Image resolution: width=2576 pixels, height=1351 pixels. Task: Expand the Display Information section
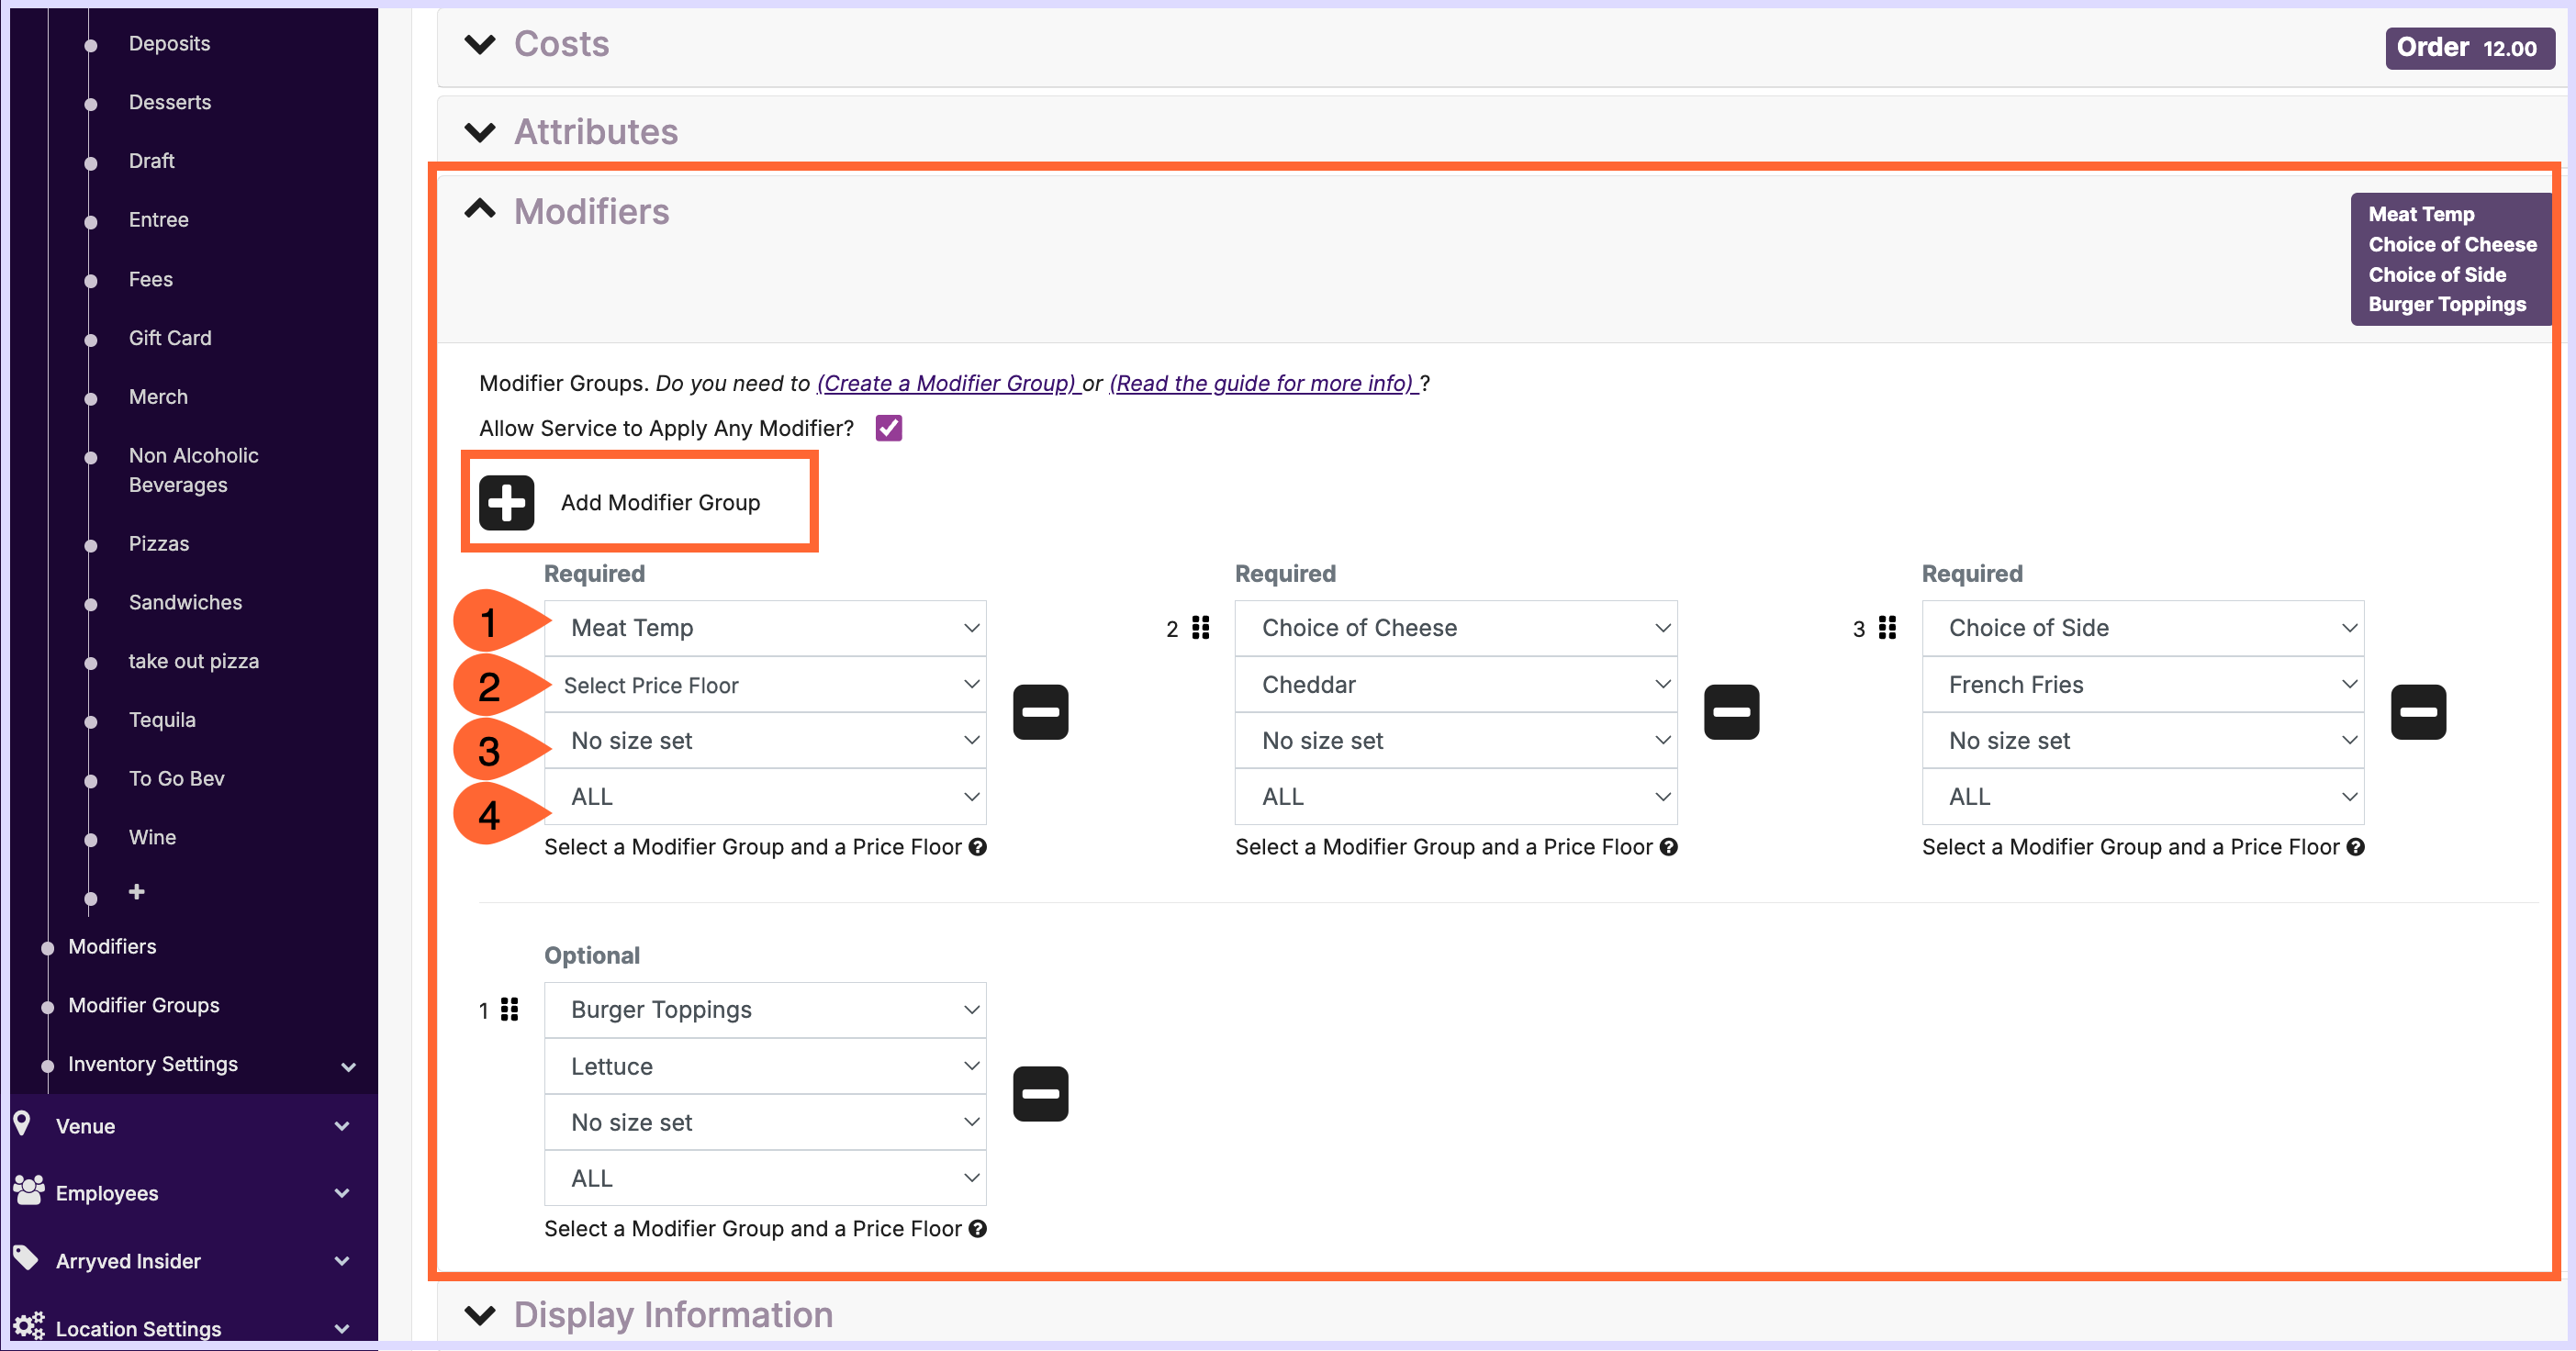point(480,1314)
